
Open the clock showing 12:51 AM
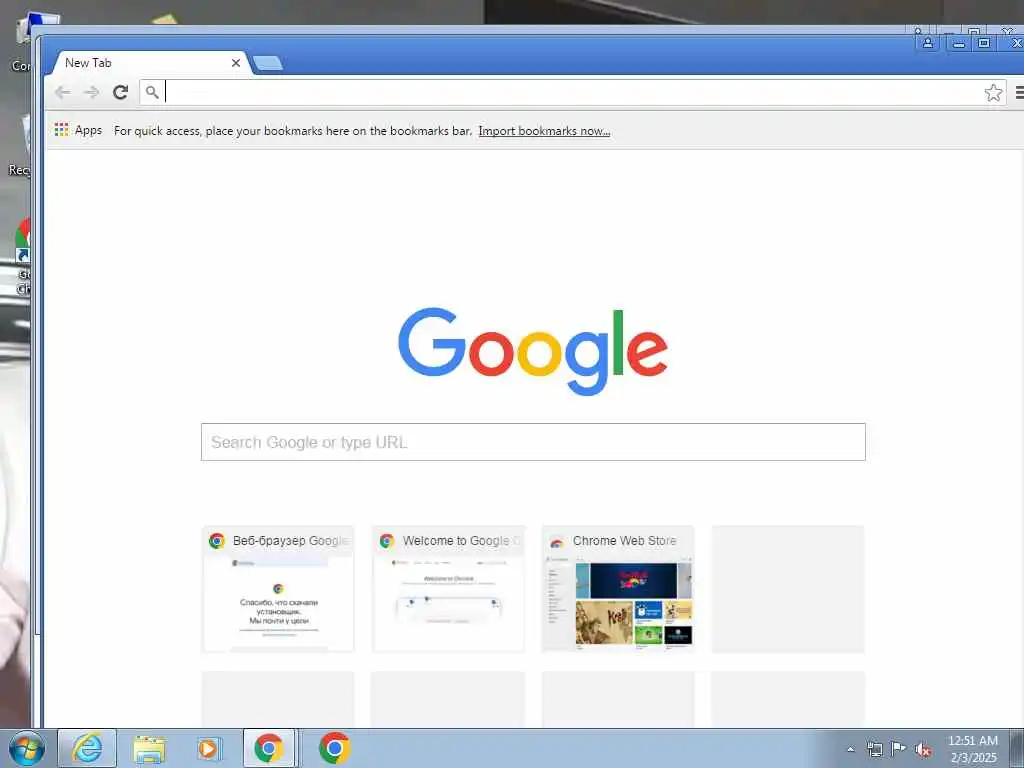pyautogui.click(x=973, y=748)
